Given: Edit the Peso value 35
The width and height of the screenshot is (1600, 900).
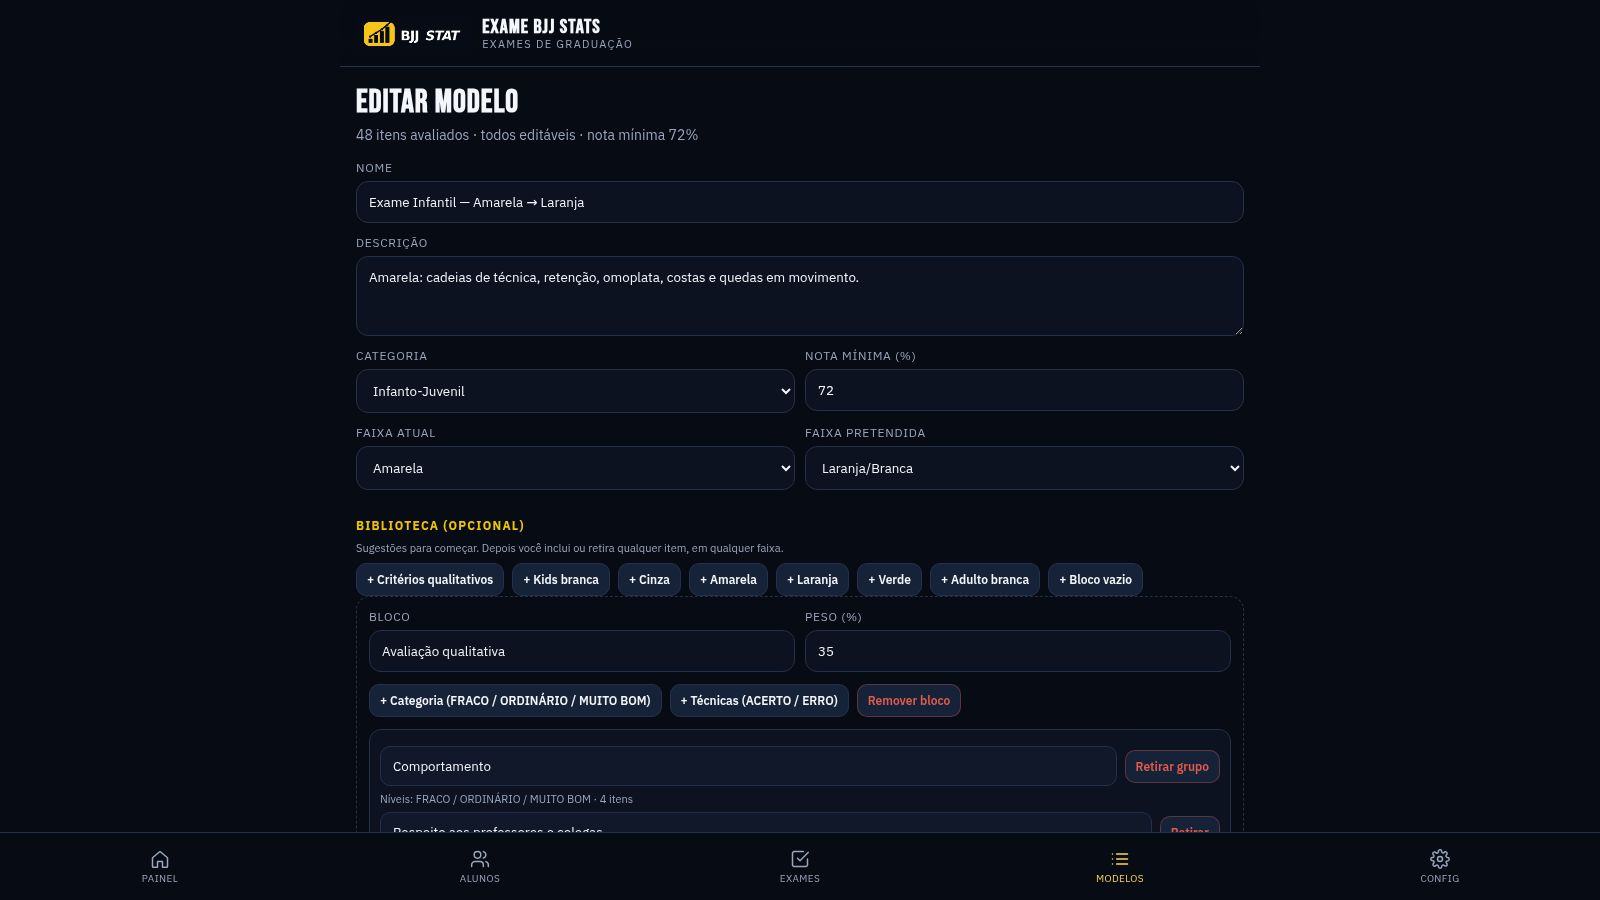Looking at the screenshot, I should click(1018, 651).
